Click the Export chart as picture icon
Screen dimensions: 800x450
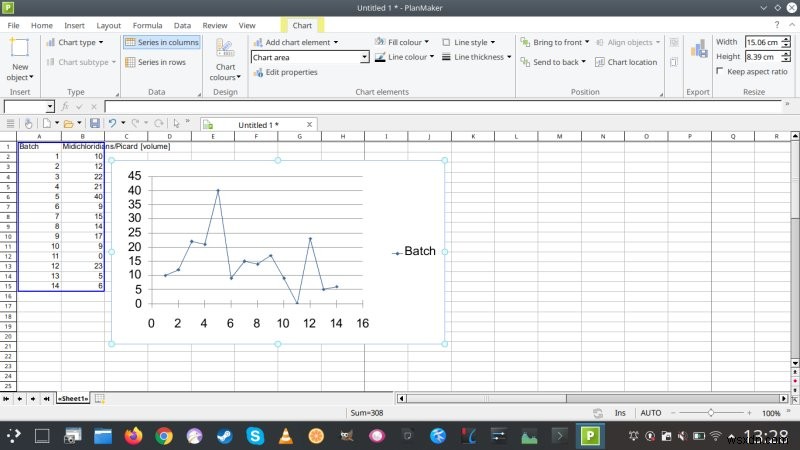click(698, 50)
